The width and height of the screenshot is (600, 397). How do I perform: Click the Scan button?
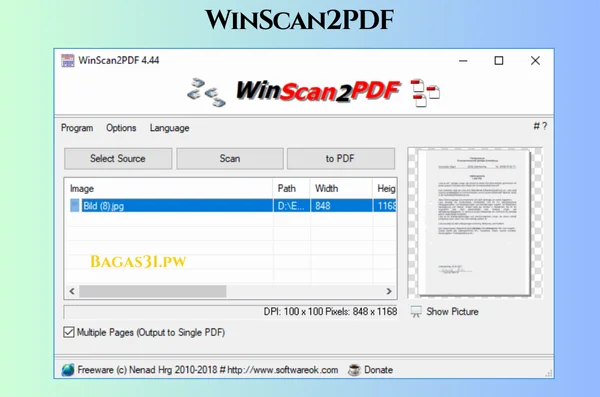click(x=230, y=158)
